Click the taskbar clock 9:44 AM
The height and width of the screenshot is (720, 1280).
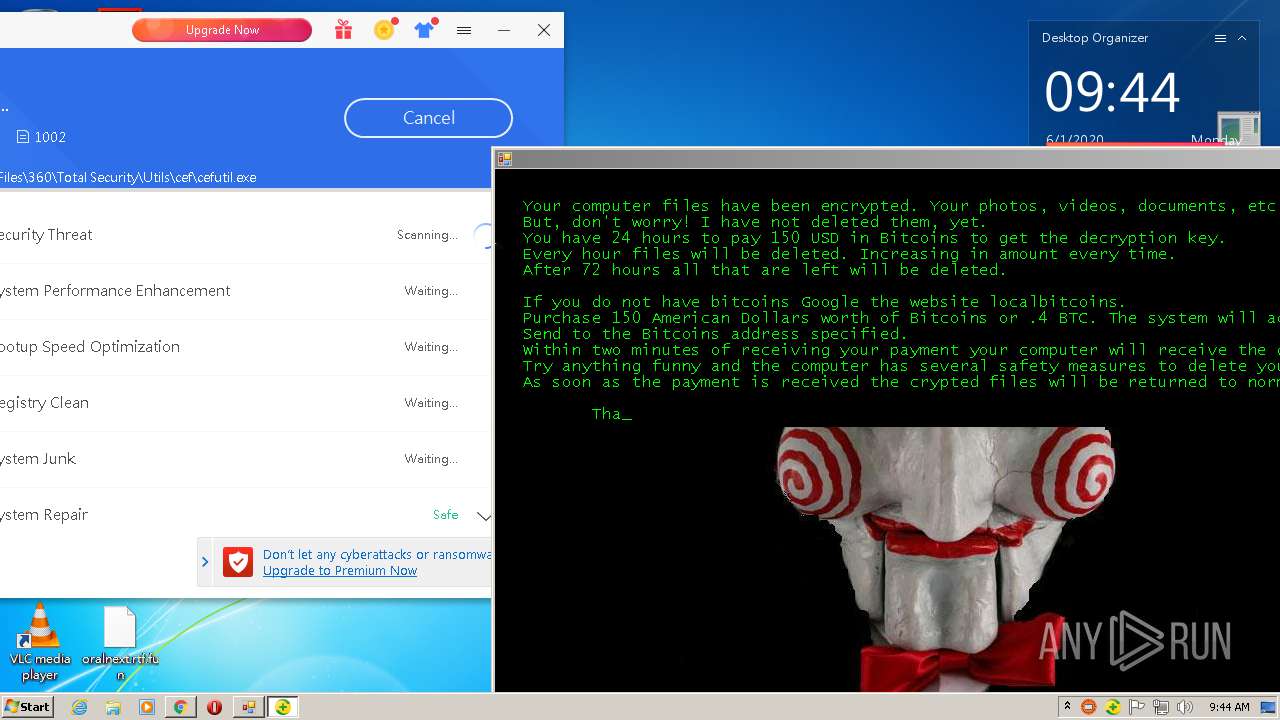(1229, 707)
